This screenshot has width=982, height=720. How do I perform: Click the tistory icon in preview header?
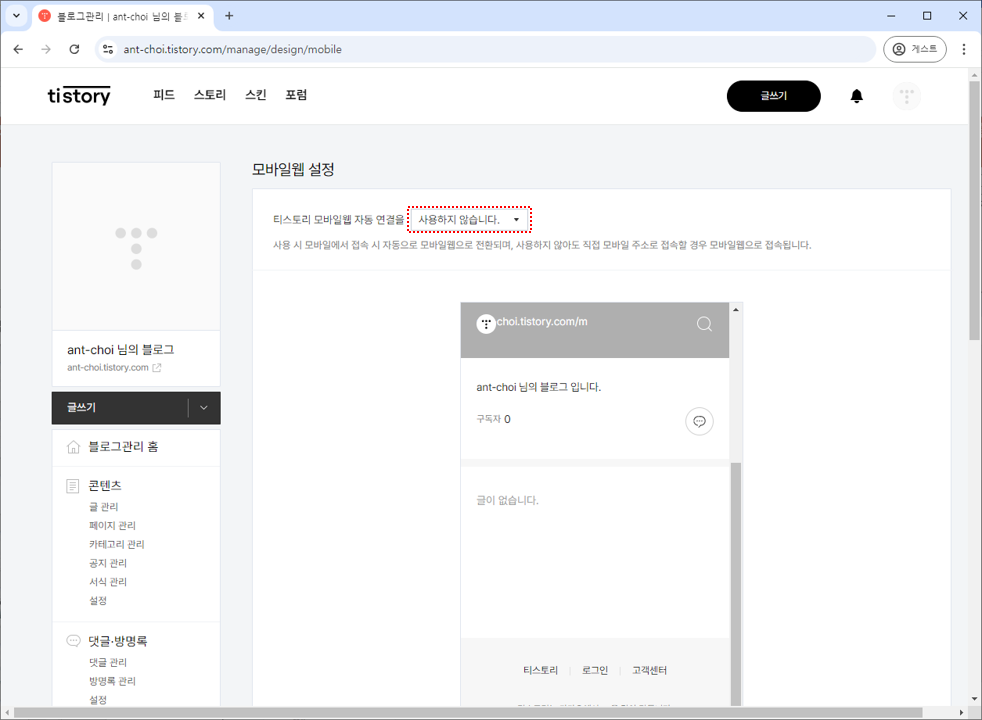pyautogui.click(x=486, y=324)
